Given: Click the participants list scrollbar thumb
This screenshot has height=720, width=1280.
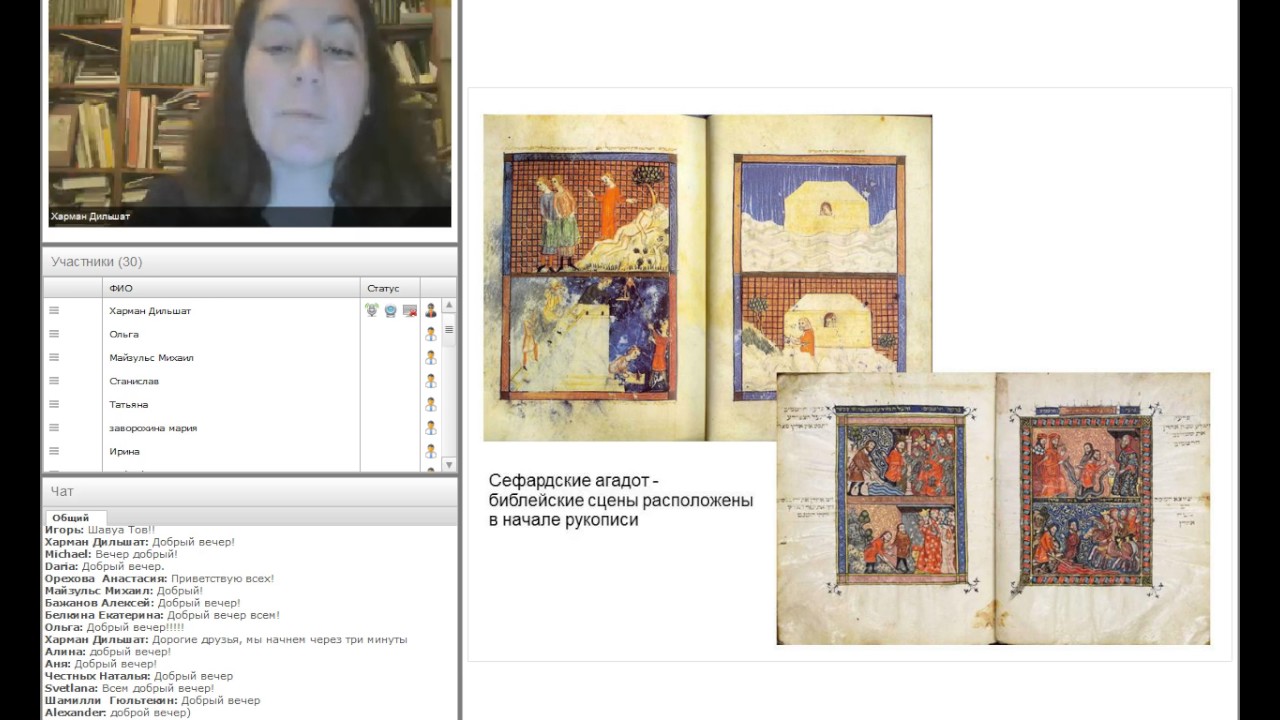Looking at the screenshot, I should [x=449, y=329].
